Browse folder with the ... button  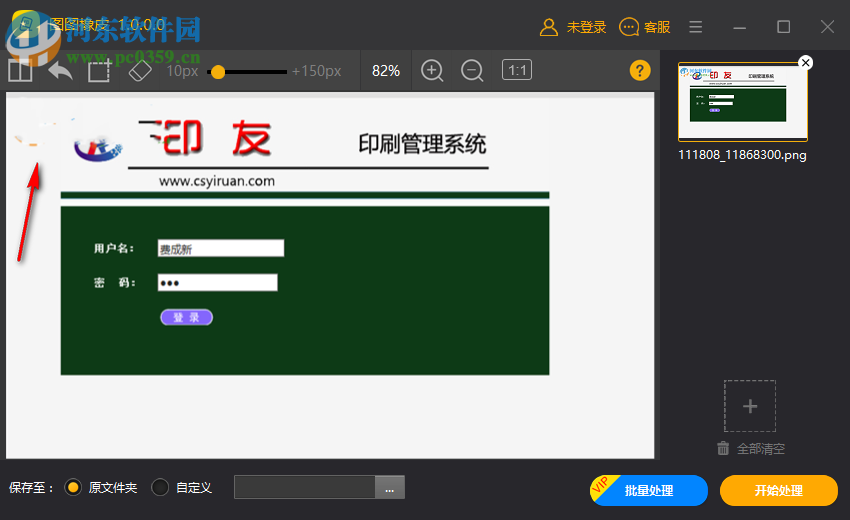click(390, 487)
